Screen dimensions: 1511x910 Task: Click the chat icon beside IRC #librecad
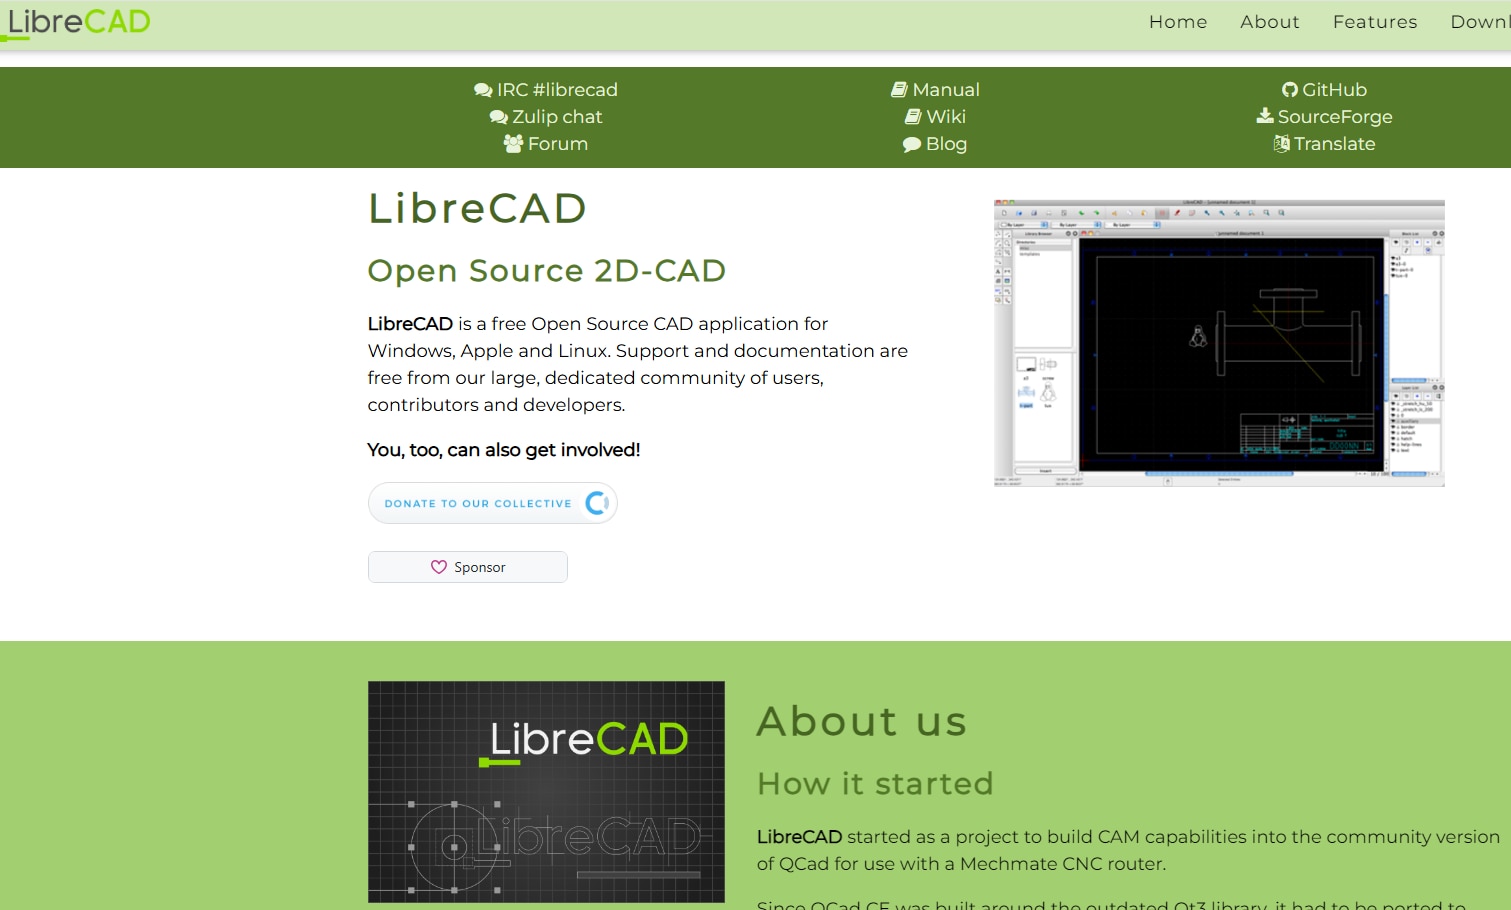click(483, 90)
